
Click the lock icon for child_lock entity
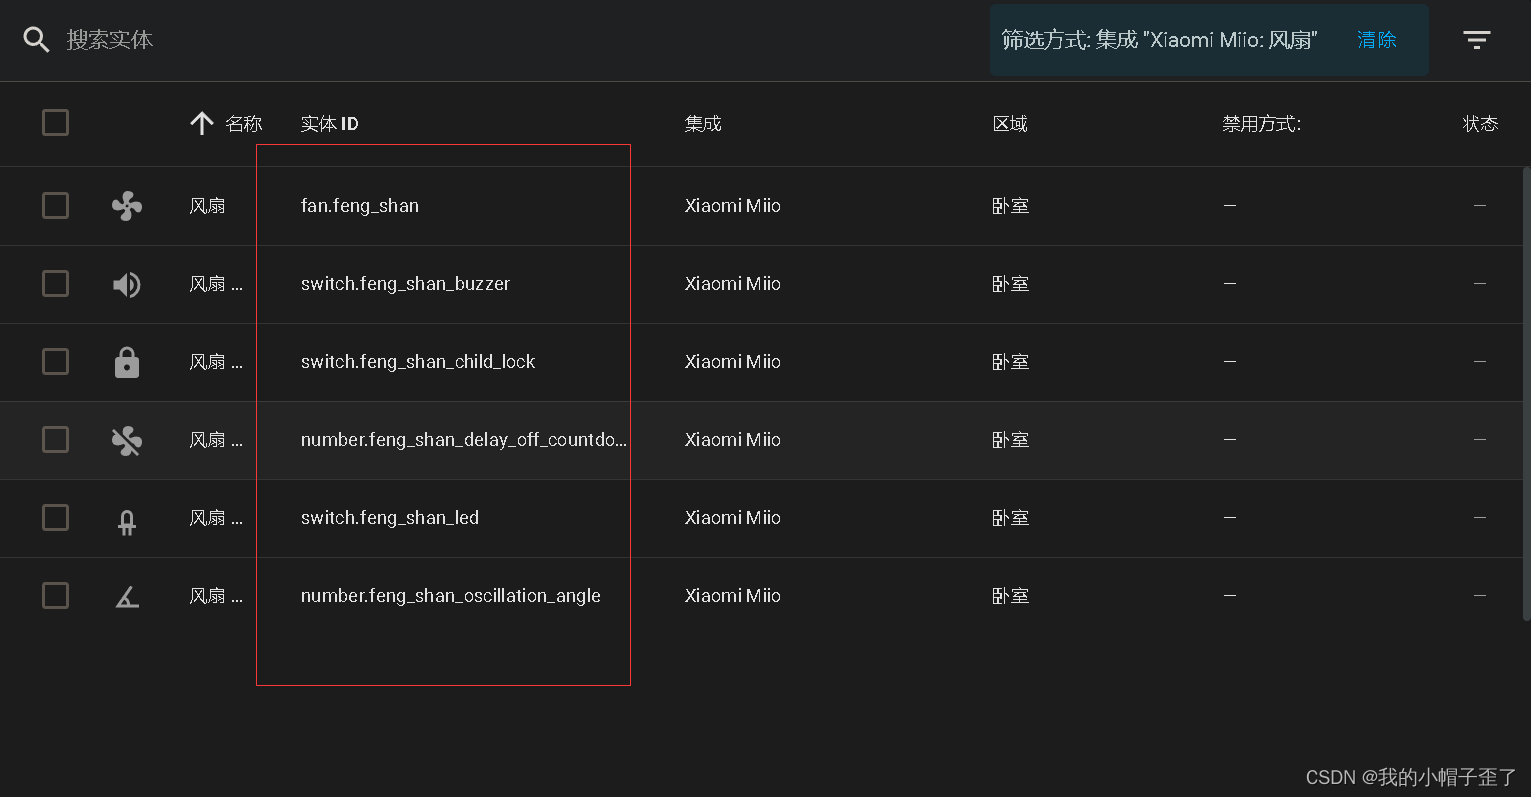tap(127, 362)
